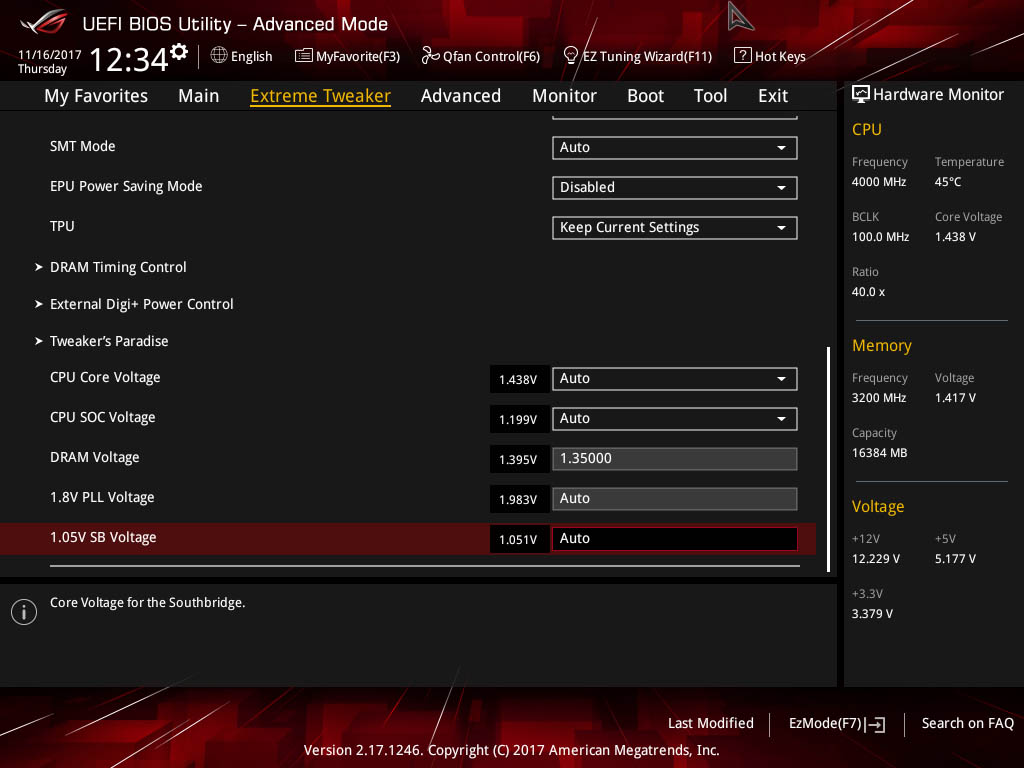This screenshot has width=1024, height=768.
Task: Select the Extreme Tweaker tab
Action: (321, 96)
